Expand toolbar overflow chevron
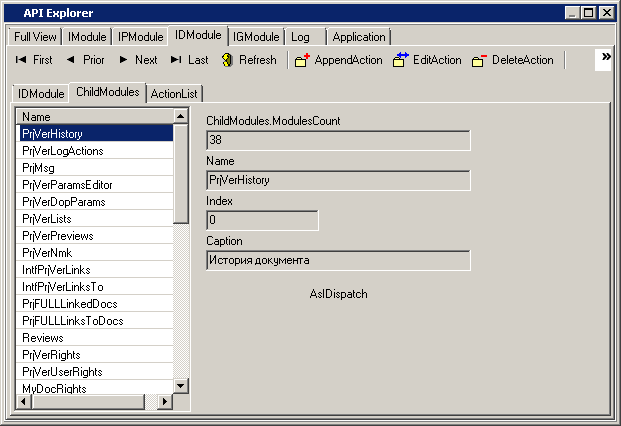This screenshot has height=426, width=621. pos(605,58)
